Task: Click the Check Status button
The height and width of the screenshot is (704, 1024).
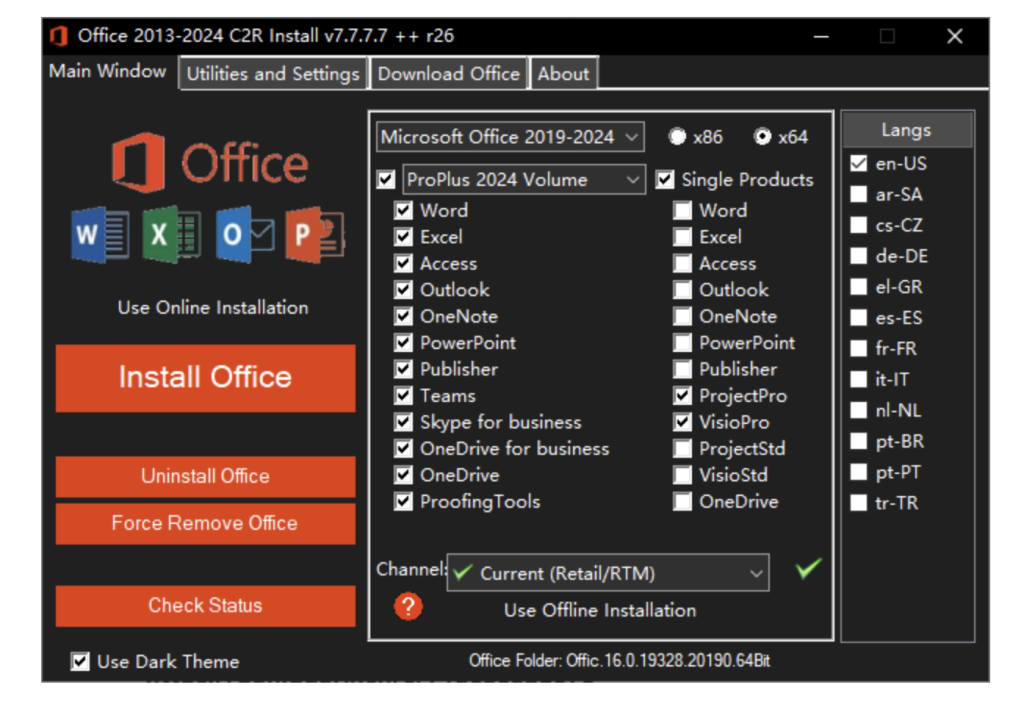Action: (x=205, y=605)
